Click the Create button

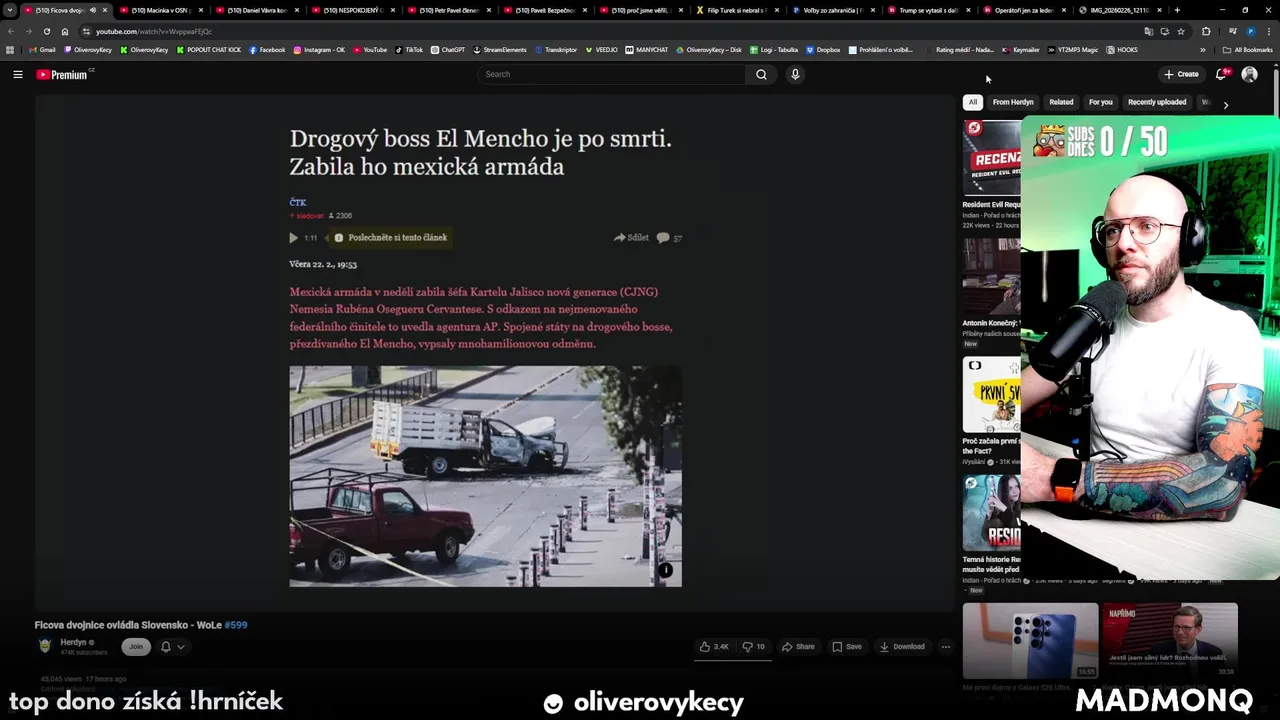coord(1181,74)
